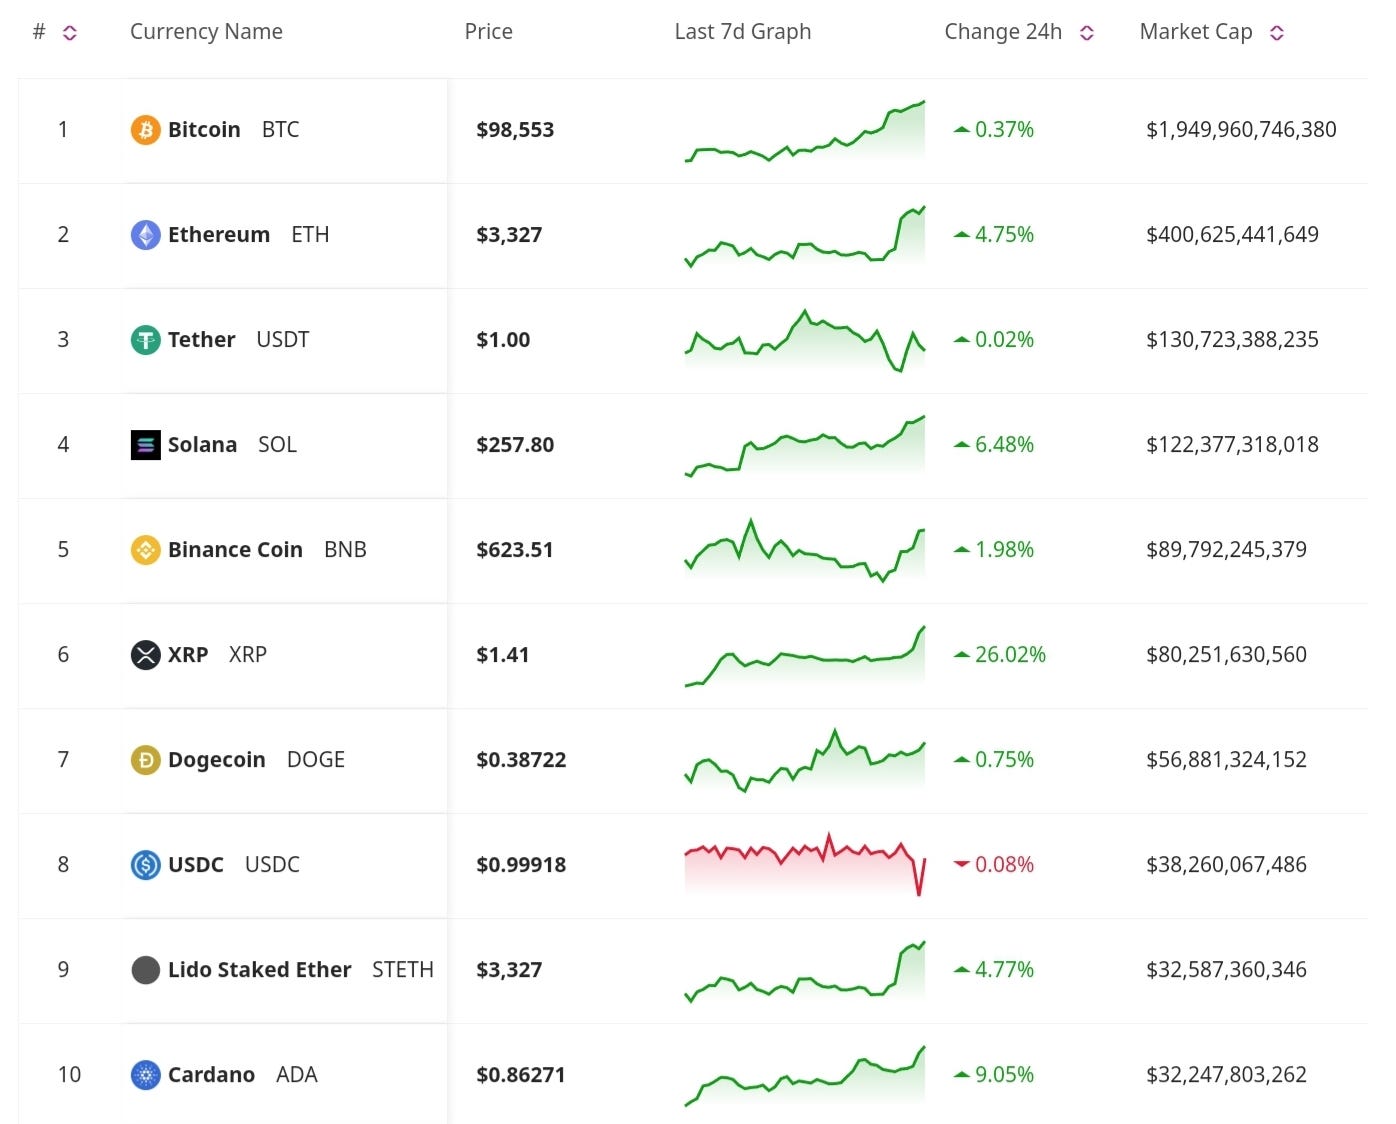View XRP's 7-day price graph
This screenshot has width=1396, height=1124.
point(805,656)
